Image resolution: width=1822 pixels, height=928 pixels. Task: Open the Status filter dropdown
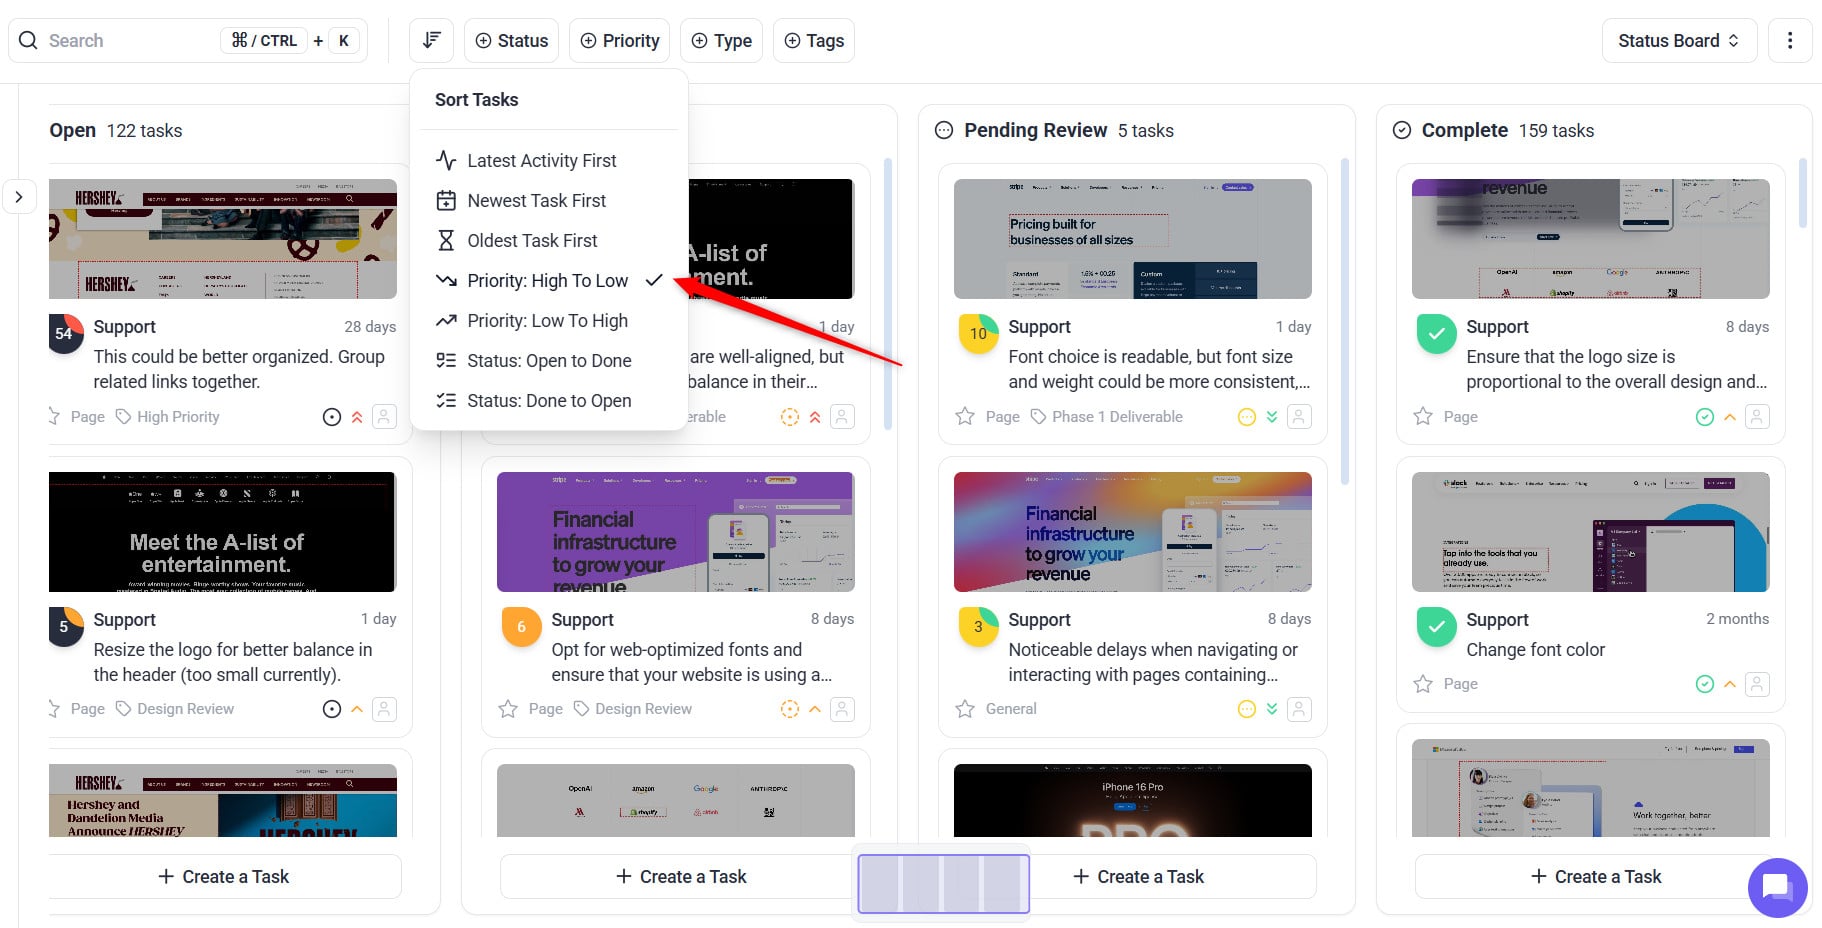(x=511, y=41)
